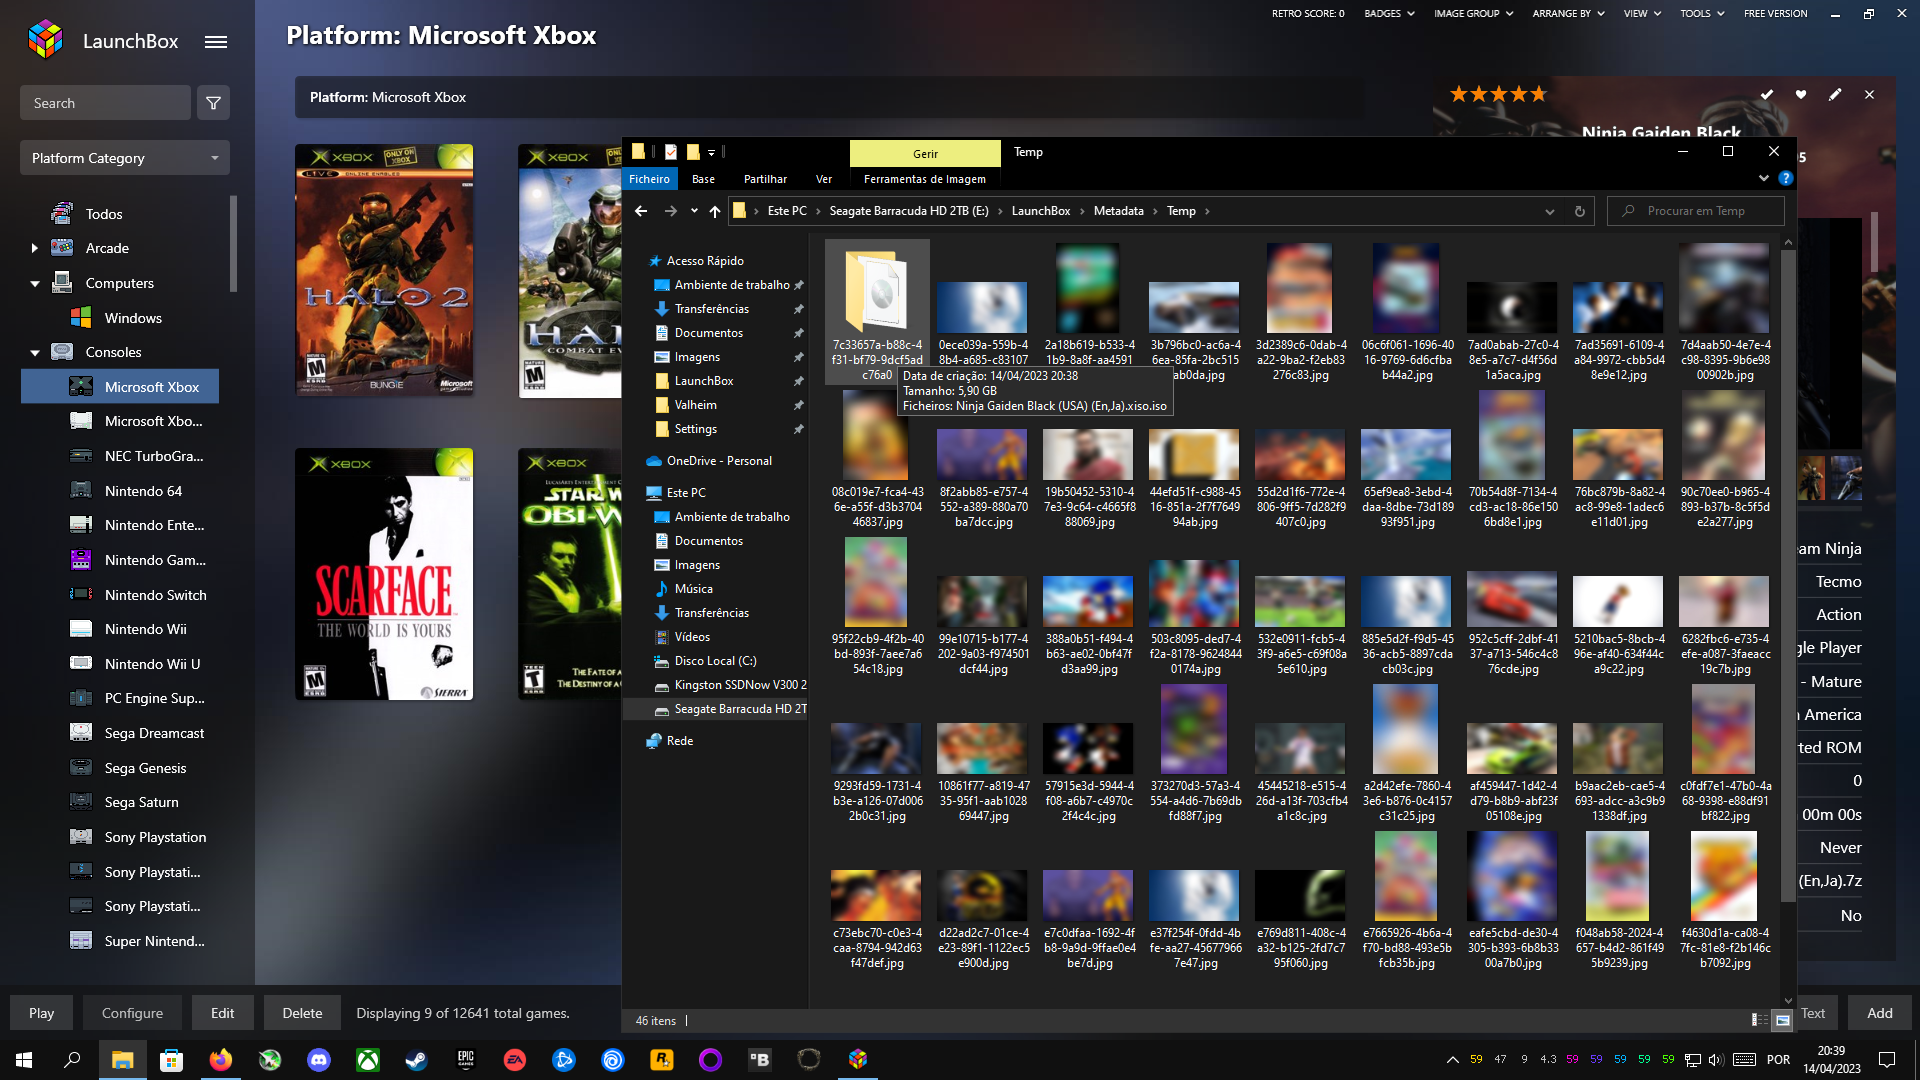The width and height of the screenshot is (1922, 1080).
Task: Open the BADGES dropdown menu
Action: click(1389, 13)
